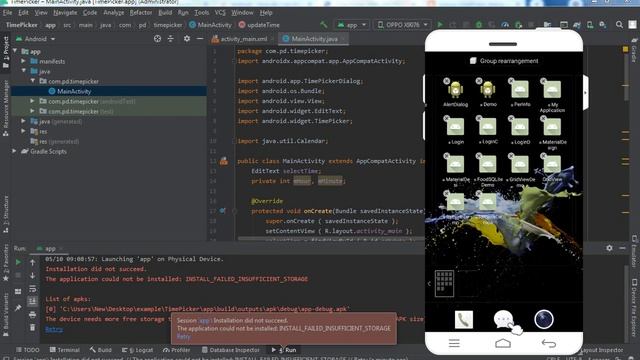Tap the camera icon in phone dock
640x360 pixels.
544,319
